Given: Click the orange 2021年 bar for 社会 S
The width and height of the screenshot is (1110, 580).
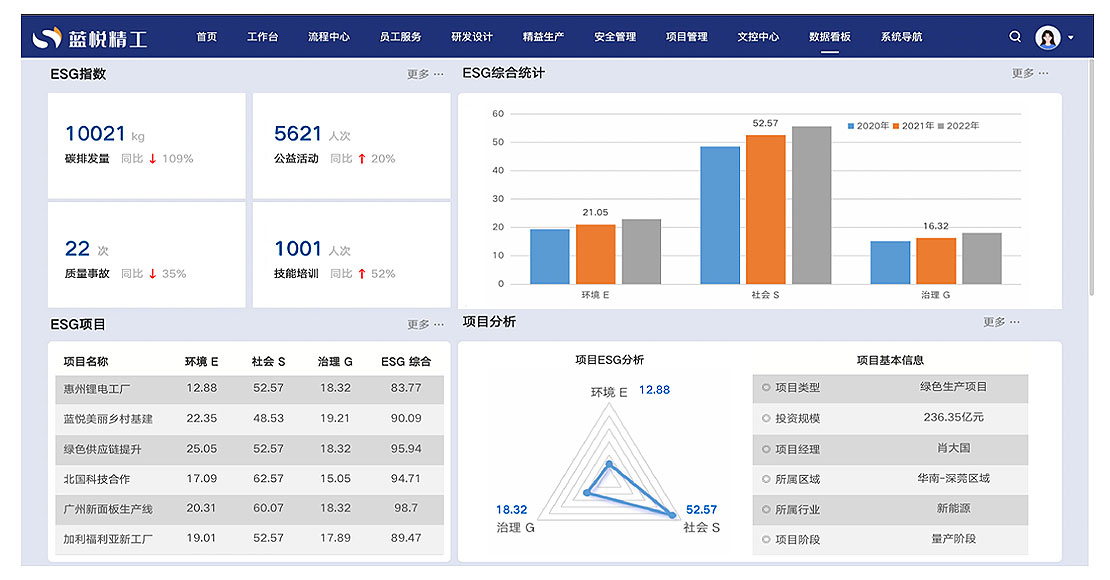Looking at the screenshot, I should click(766, 210).
